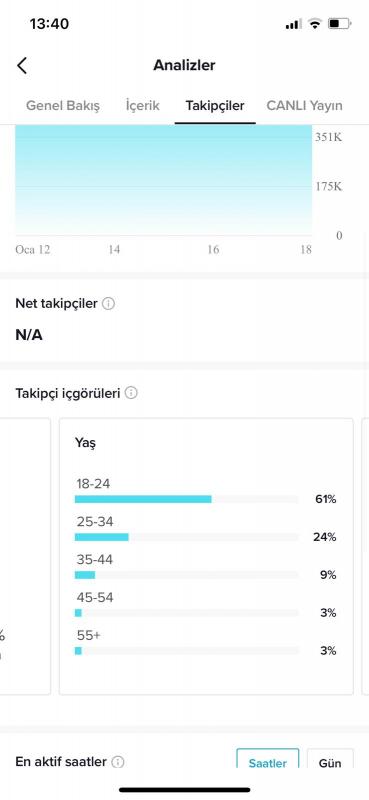Select the Saatler toggle button
This screenshot has height=800, width=369.
268,762
